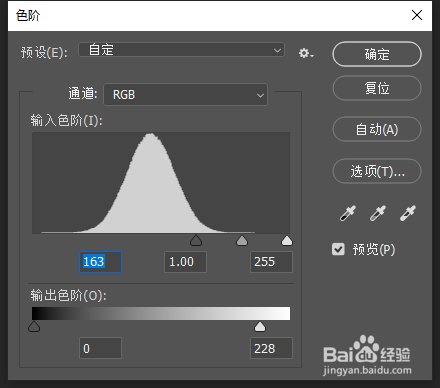Image resolution: width=440 pixels, height=388 pixels.
Task: Click the output black slider handle
Action: [34, 326]
